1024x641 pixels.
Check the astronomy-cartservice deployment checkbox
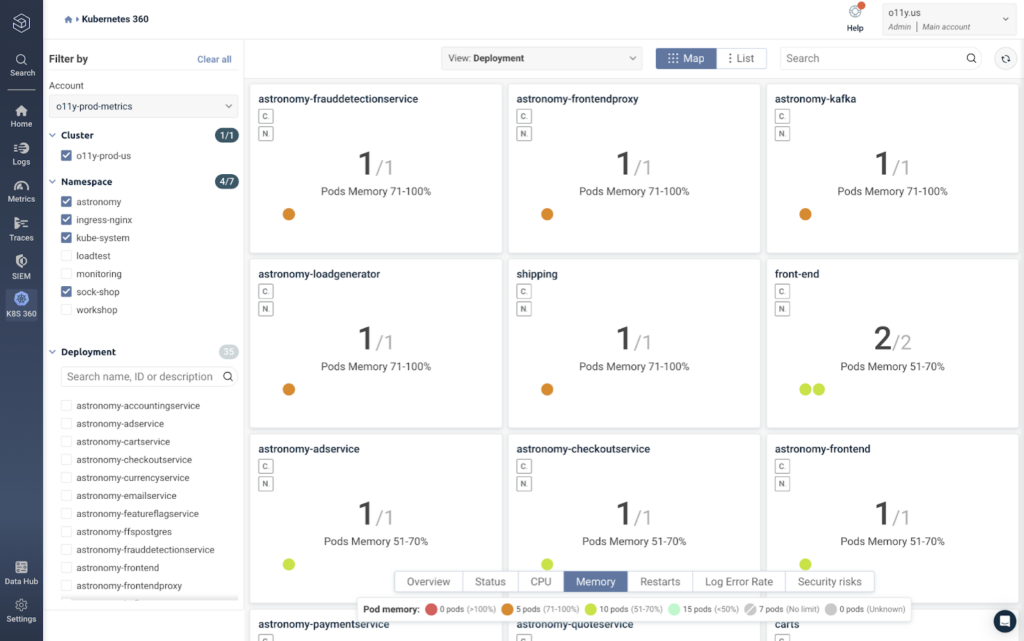coord(66,442)
